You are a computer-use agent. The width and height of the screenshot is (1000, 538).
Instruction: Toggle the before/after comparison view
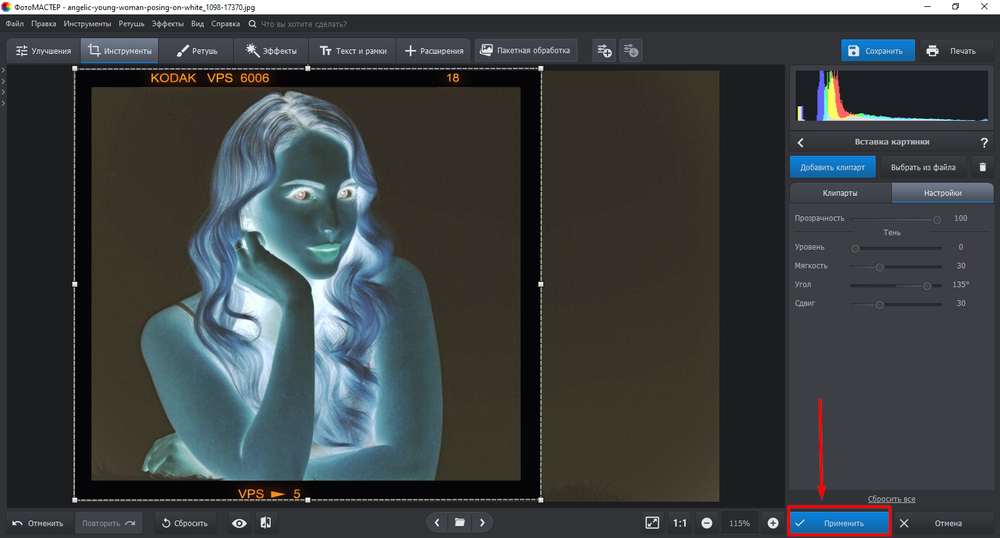pos(265,522)
